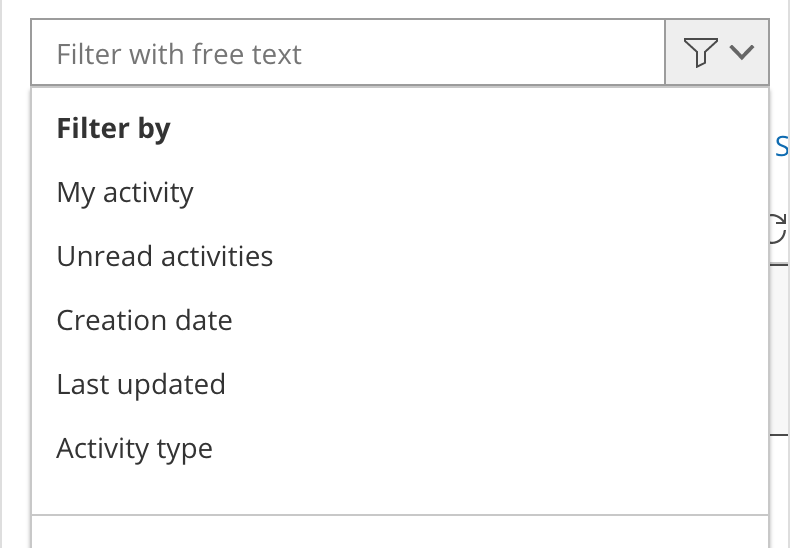Filter the list by activity type
Image resolution: width=790 pixels, height=548 pixels.
[x=134, y=448]
